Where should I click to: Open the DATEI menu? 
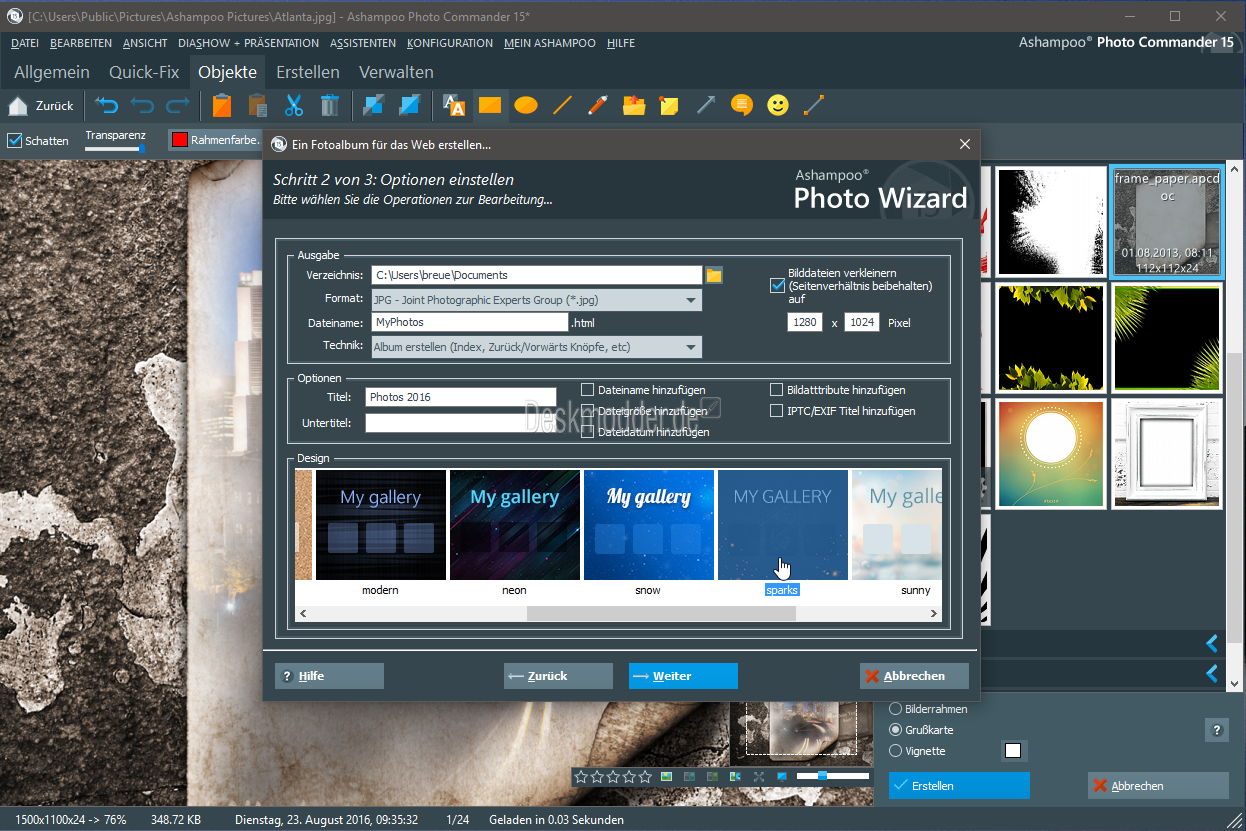(x=25, y=43)
